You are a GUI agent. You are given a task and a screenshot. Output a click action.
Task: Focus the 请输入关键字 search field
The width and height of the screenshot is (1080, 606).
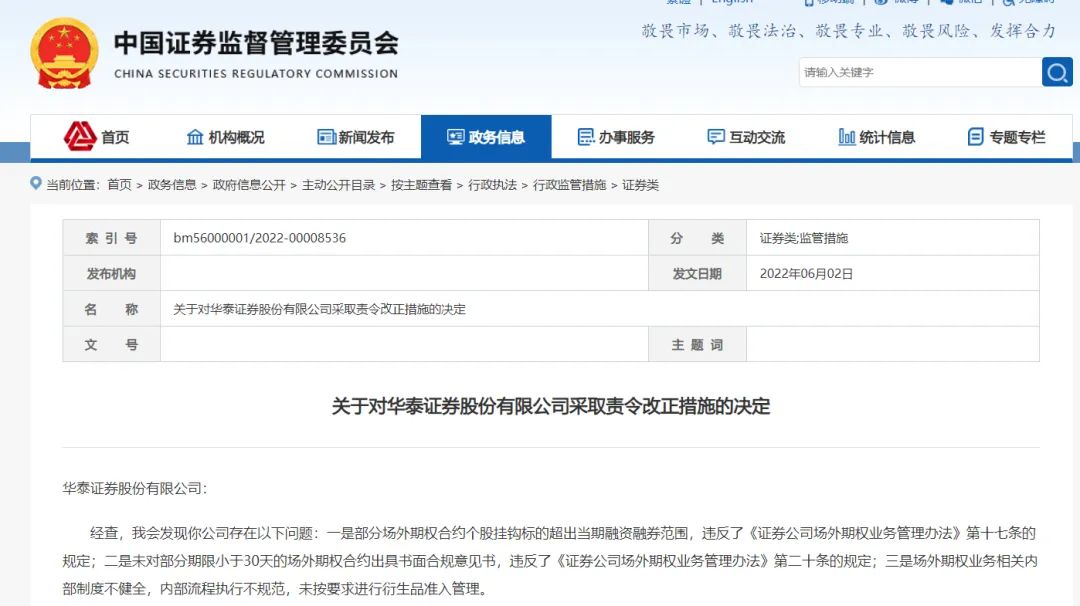pos(920,72)
